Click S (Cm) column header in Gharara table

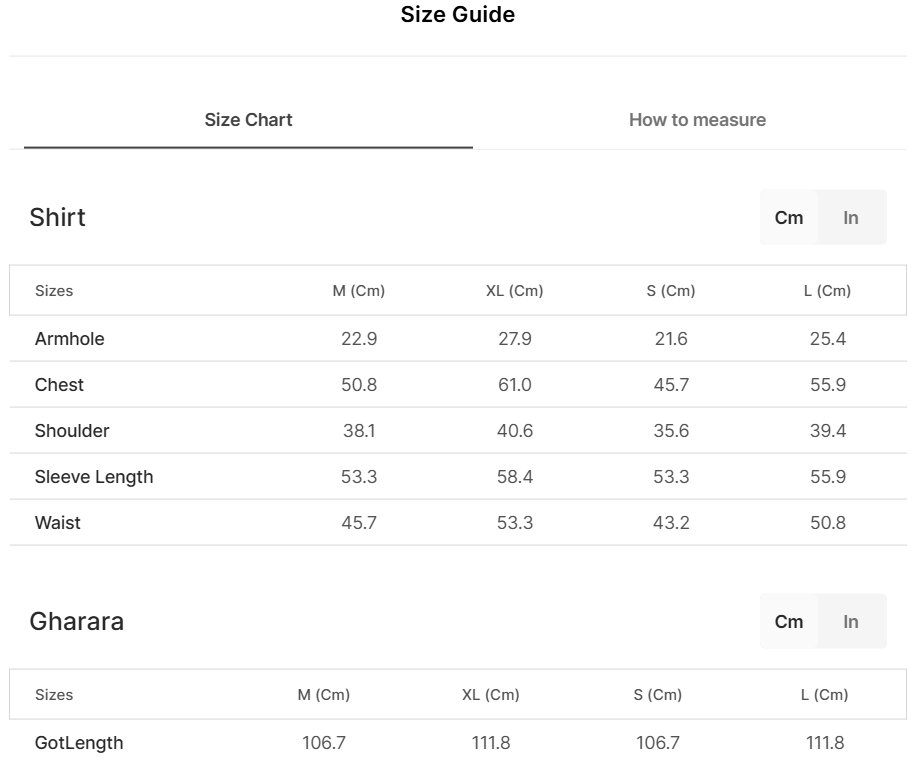click(658, 695)
